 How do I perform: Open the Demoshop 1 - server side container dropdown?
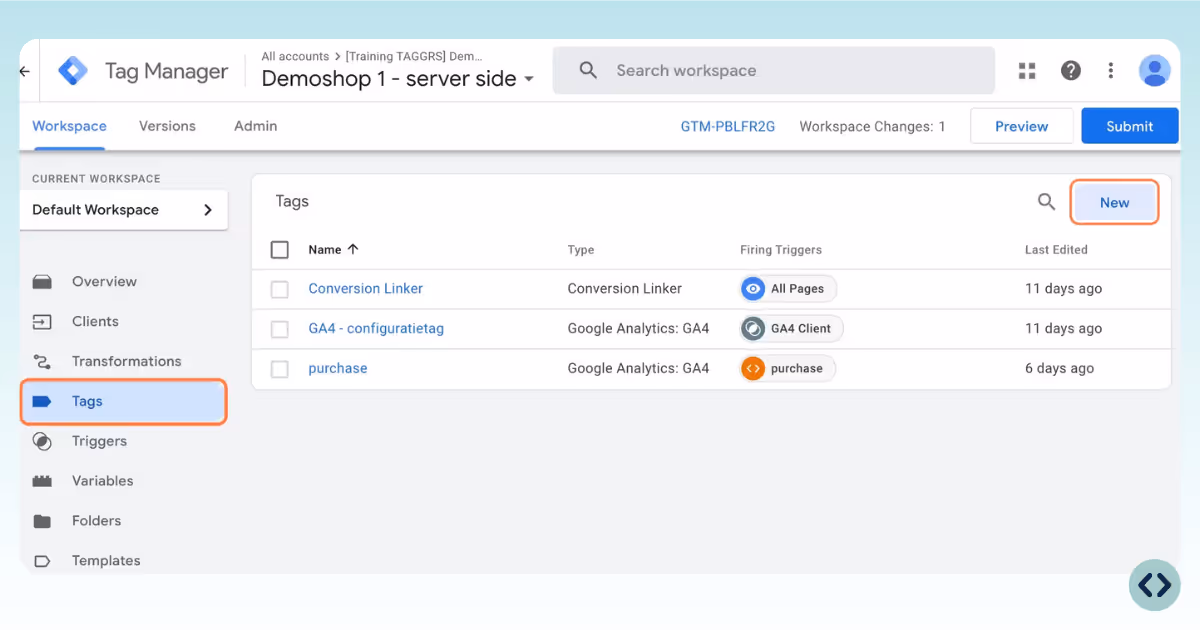coord(398,79)
